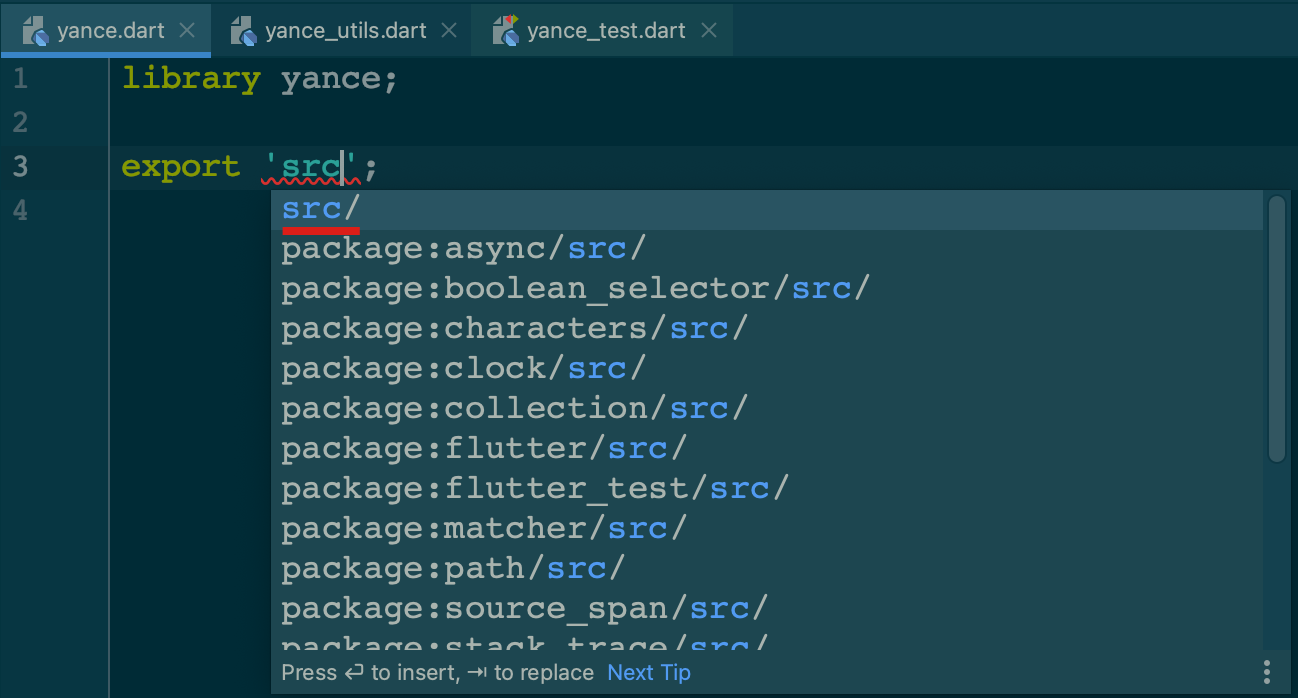Choose the package:flutter_test/src/ completion
1298x698 pixels.
coord(767,489)
